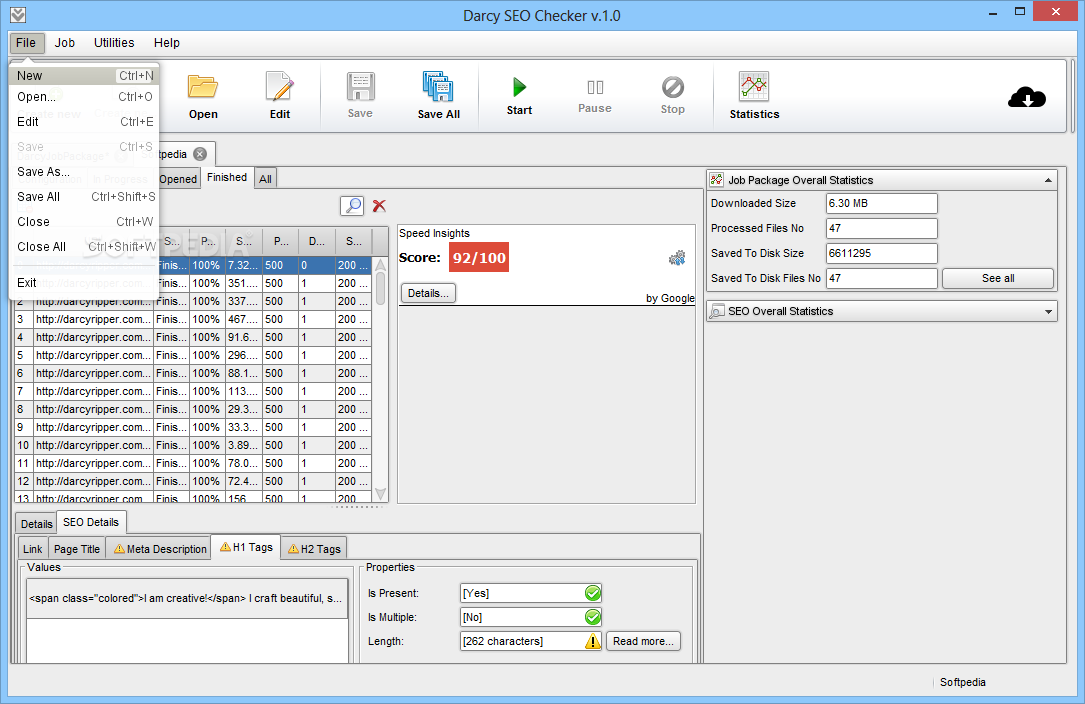Switch to the Details tab
This screenshot has width=1085, height=704.
tap(37, 524)
